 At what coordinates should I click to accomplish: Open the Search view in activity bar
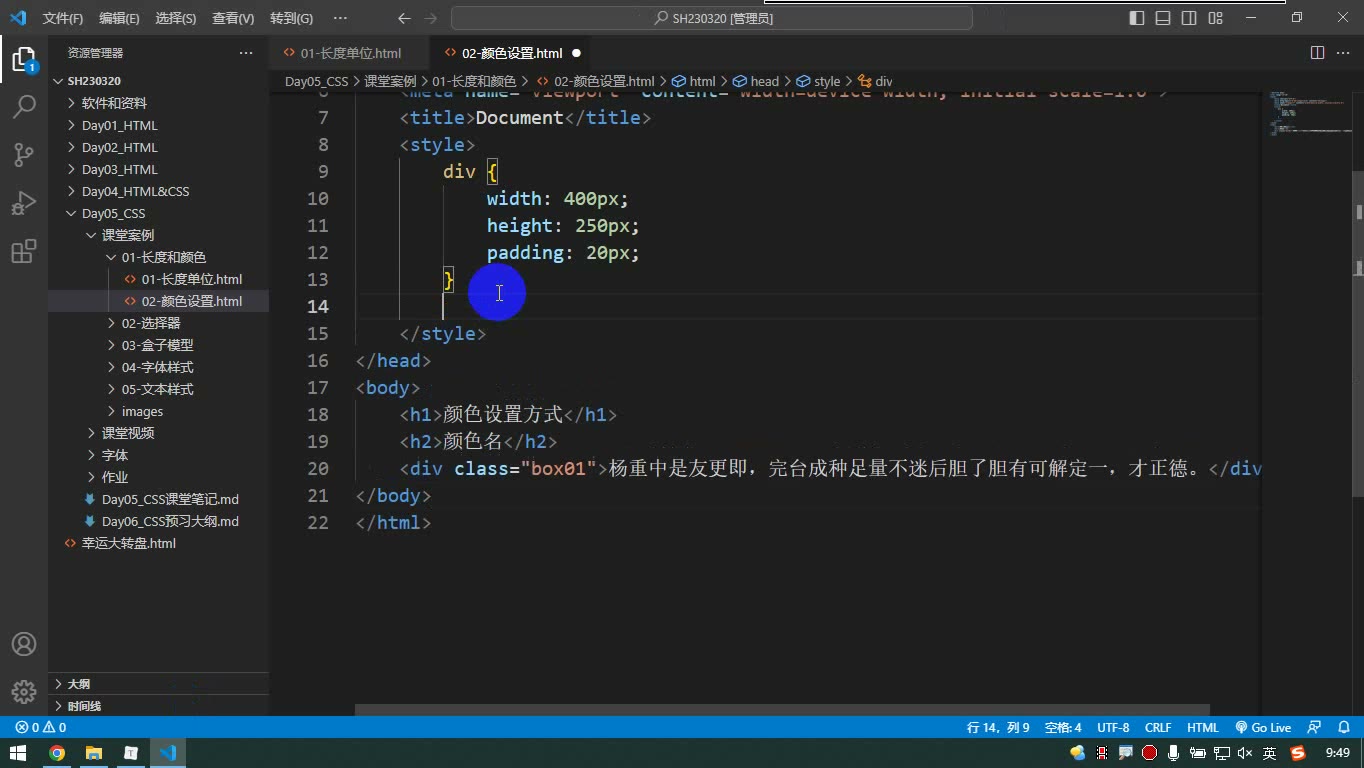click(24, 106)
